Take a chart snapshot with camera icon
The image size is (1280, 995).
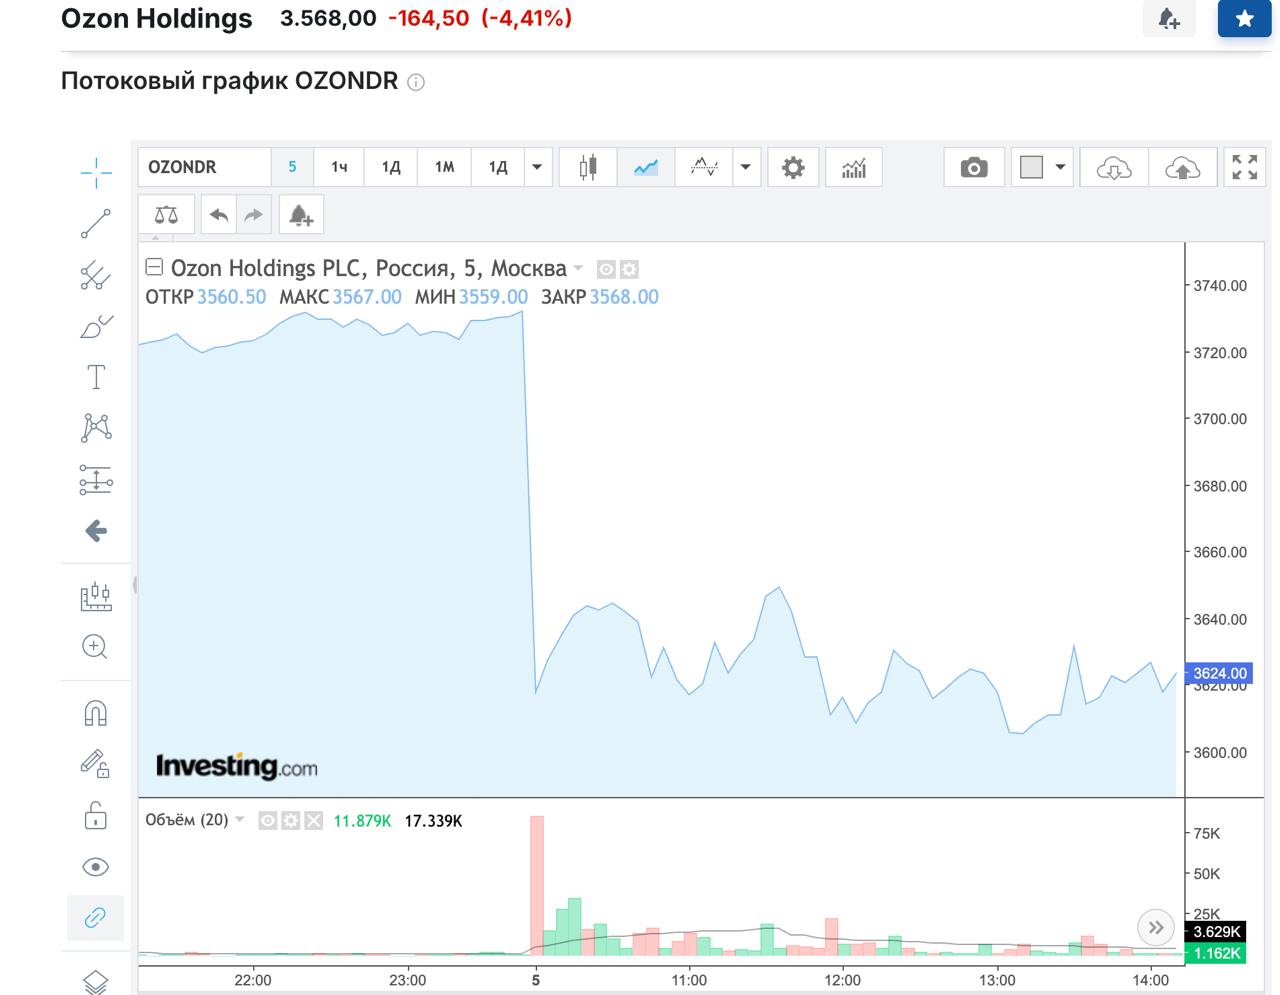(973, 168)
